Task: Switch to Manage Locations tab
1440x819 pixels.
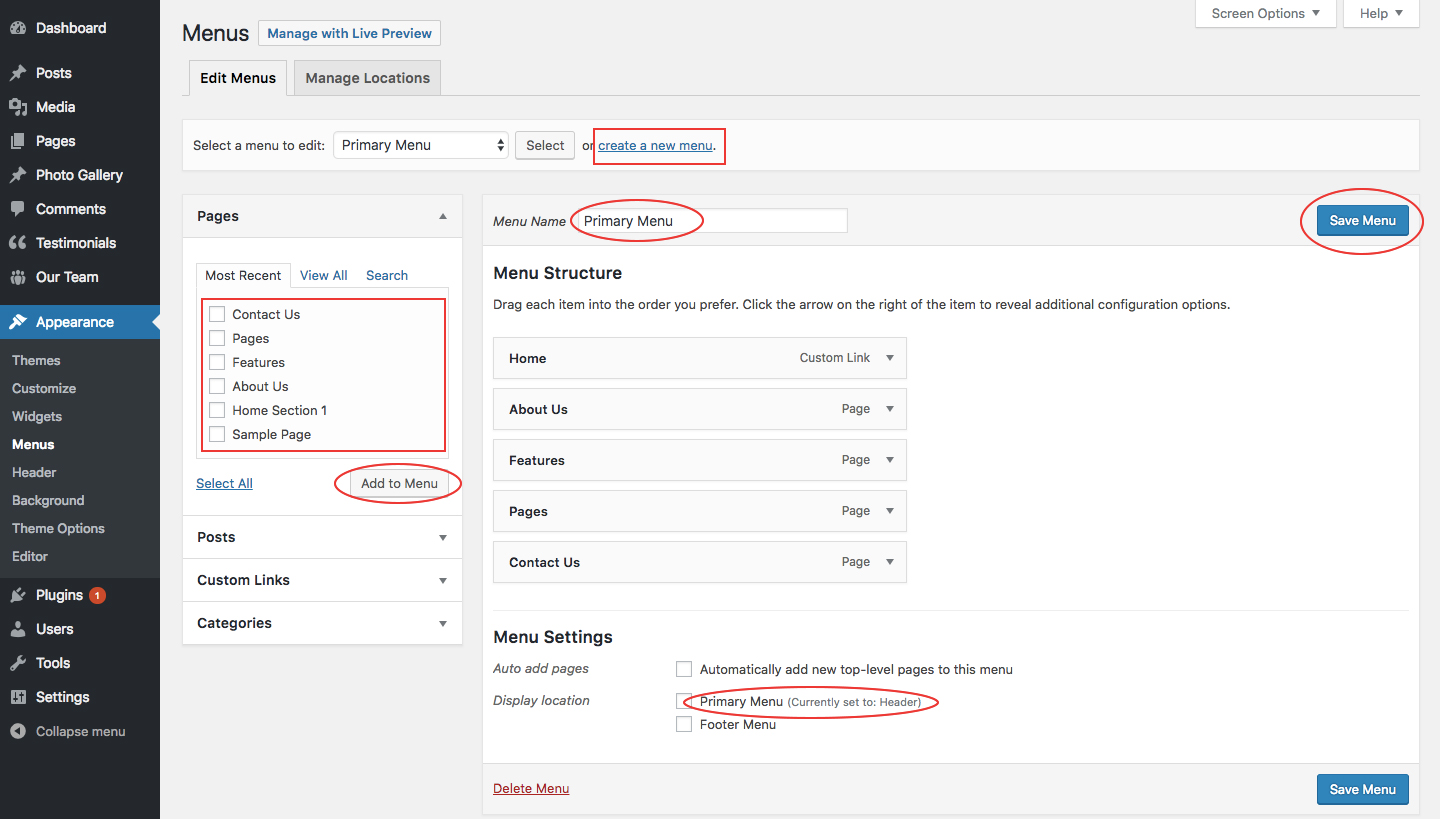Action: click(x=368, y=78)
